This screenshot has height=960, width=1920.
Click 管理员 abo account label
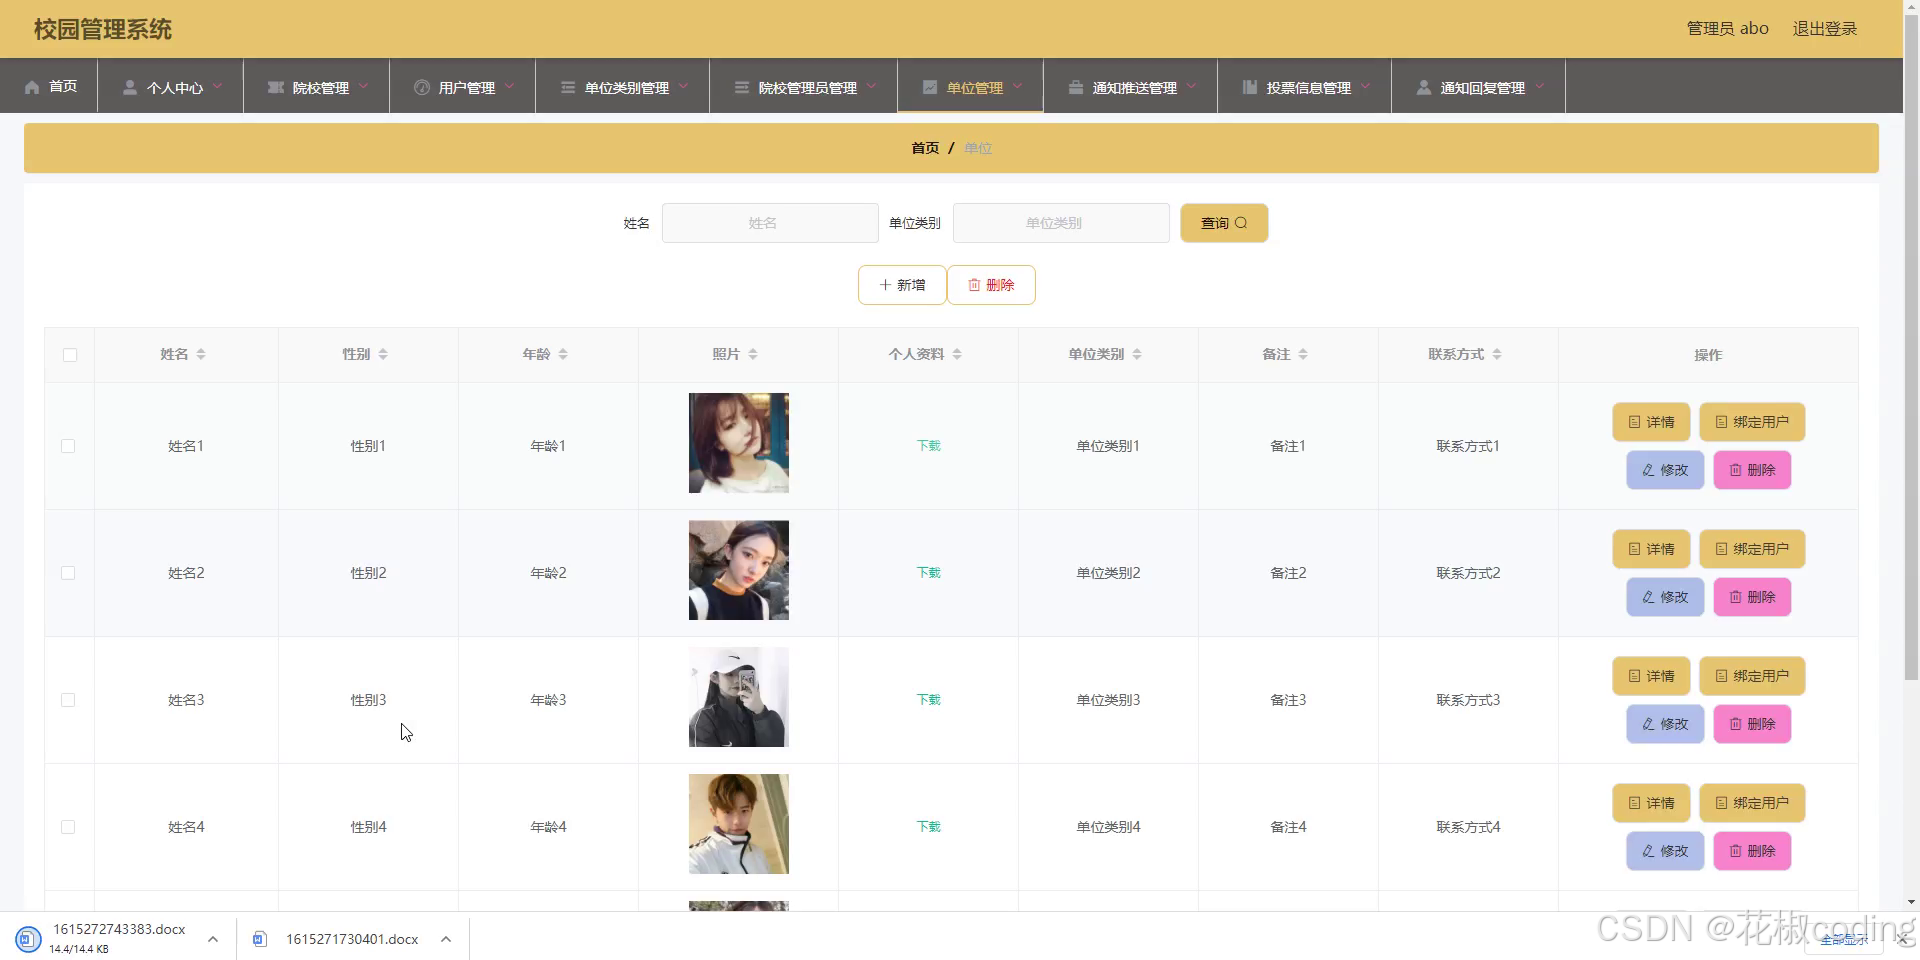(x=1727, y=29)
